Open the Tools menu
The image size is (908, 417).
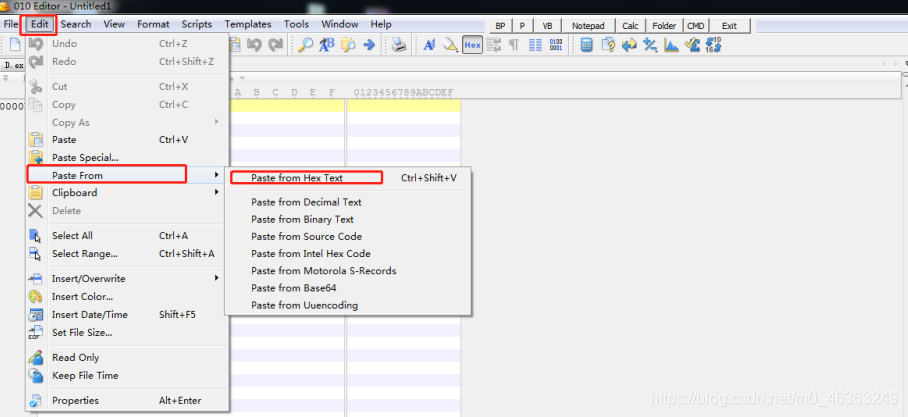(296, 24)
